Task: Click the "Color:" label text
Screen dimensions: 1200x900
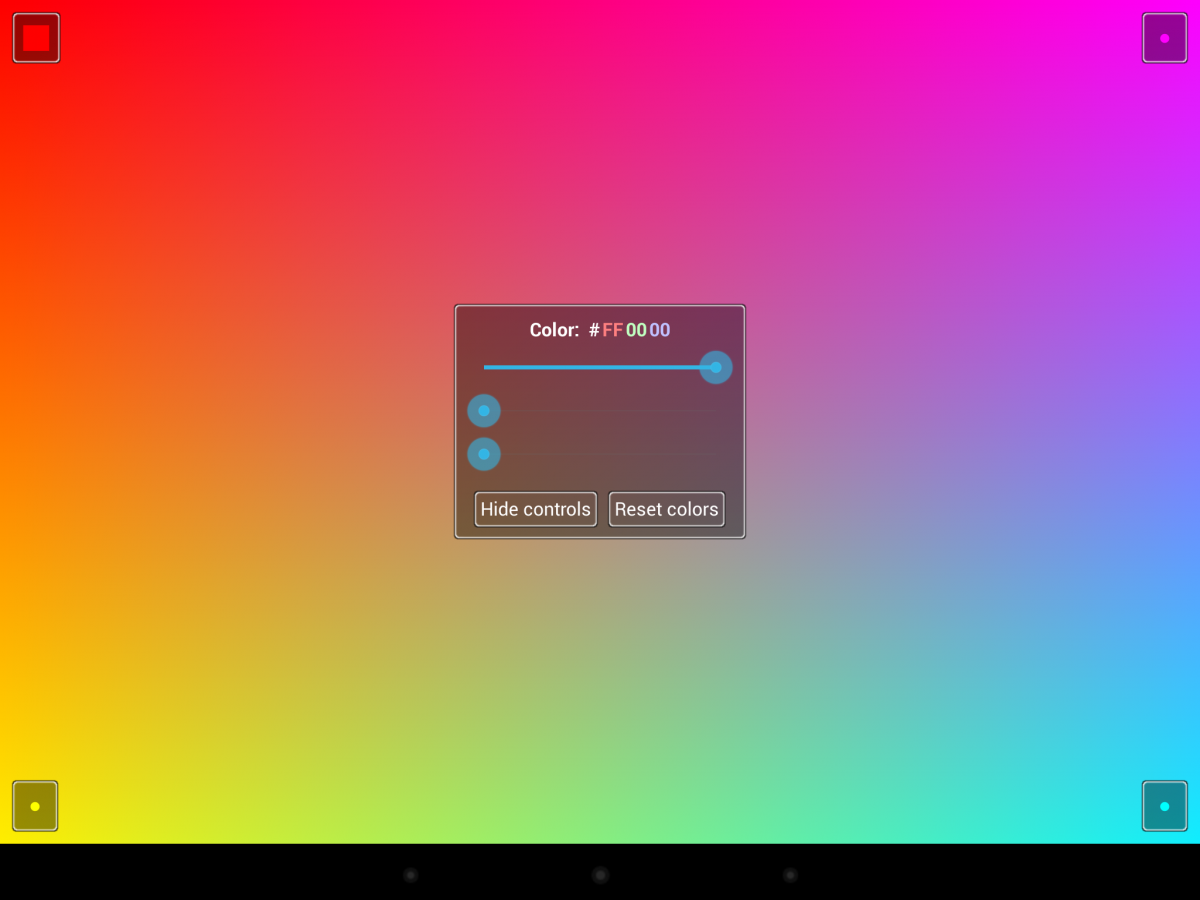Action: click(554, 330)
